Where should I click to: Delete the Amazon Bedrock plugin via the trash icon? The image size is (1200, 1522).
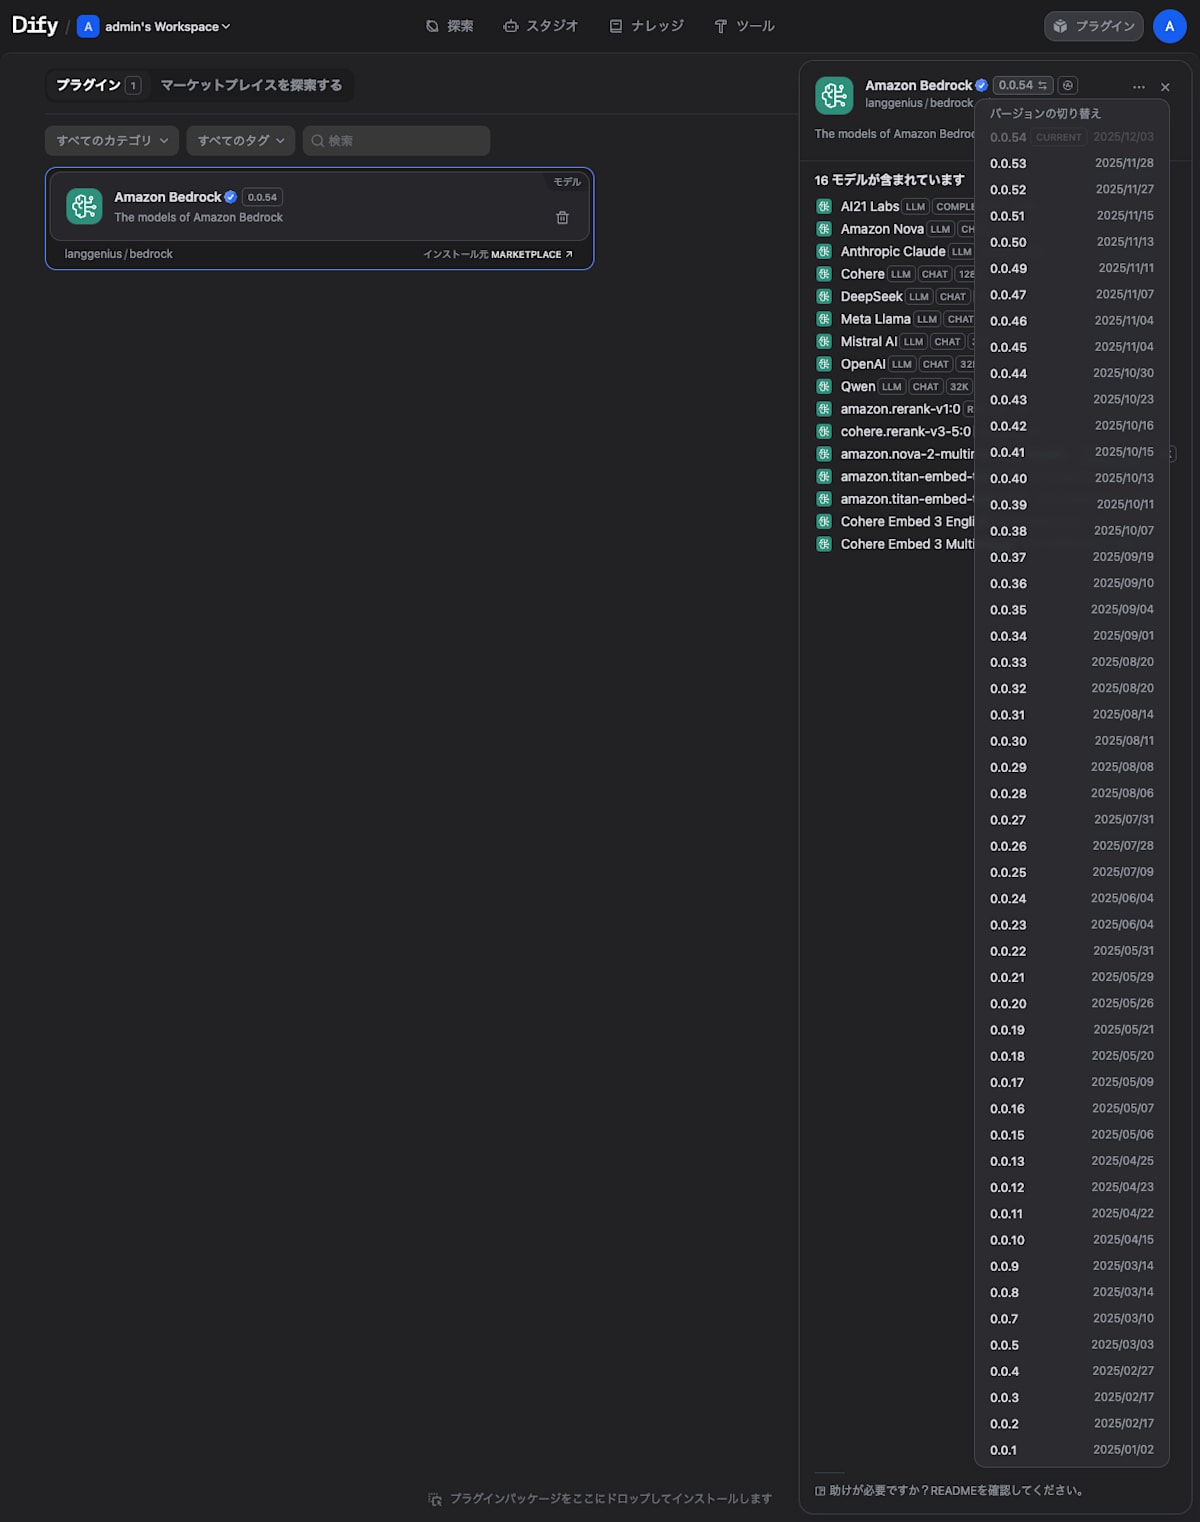pos(562,217)
